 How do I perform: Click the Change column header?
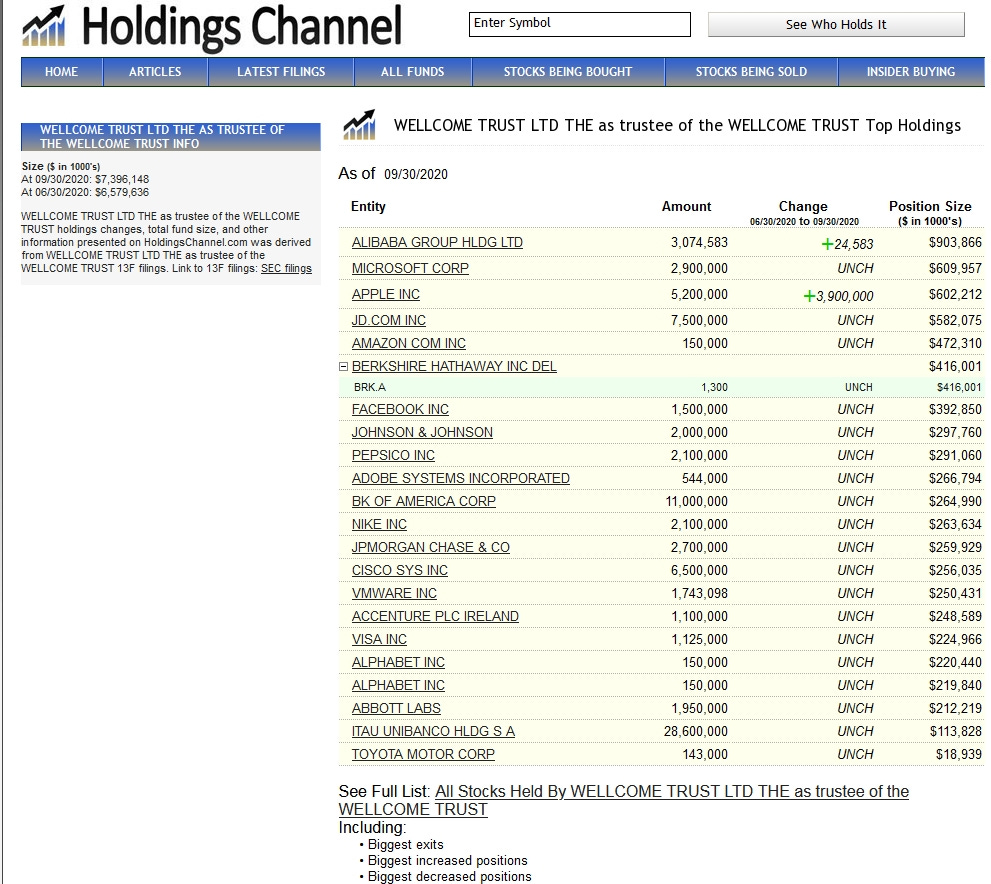pos(803,207)
